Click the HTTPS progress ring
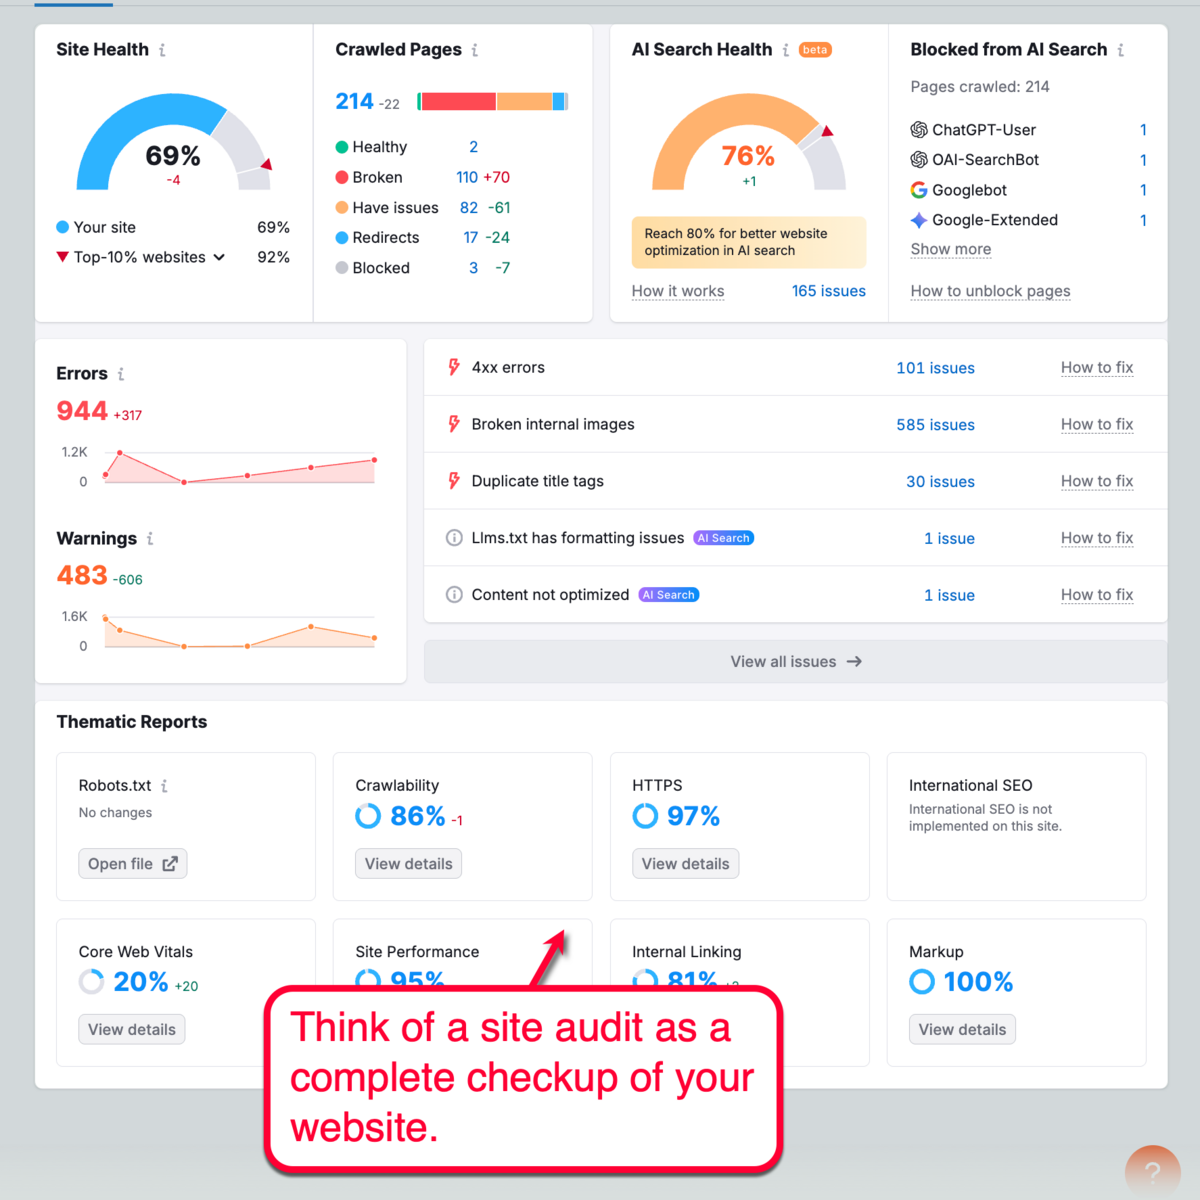 644,816
